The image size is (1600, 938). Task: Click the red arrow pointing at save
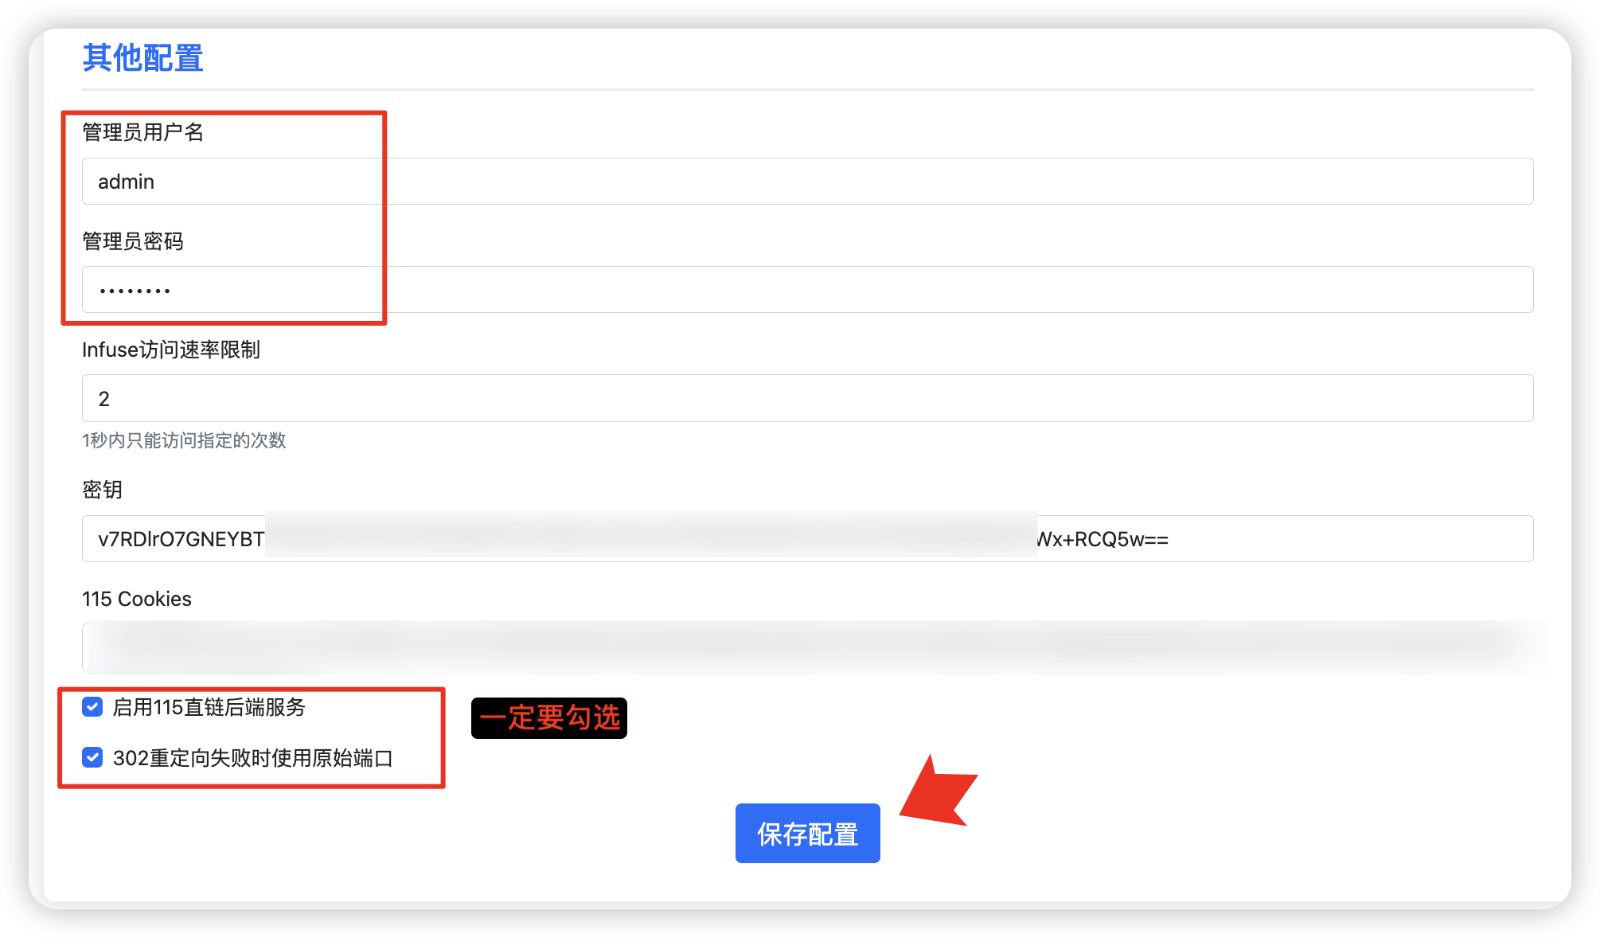pyautogui.click(x=938, y=792)
